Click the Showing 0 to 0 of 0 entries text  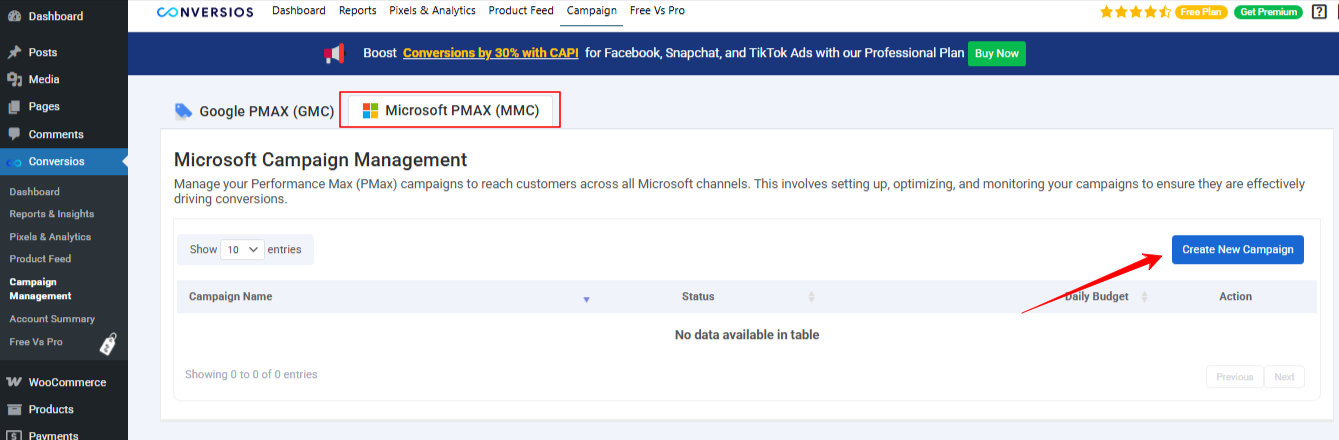point(251,375)
